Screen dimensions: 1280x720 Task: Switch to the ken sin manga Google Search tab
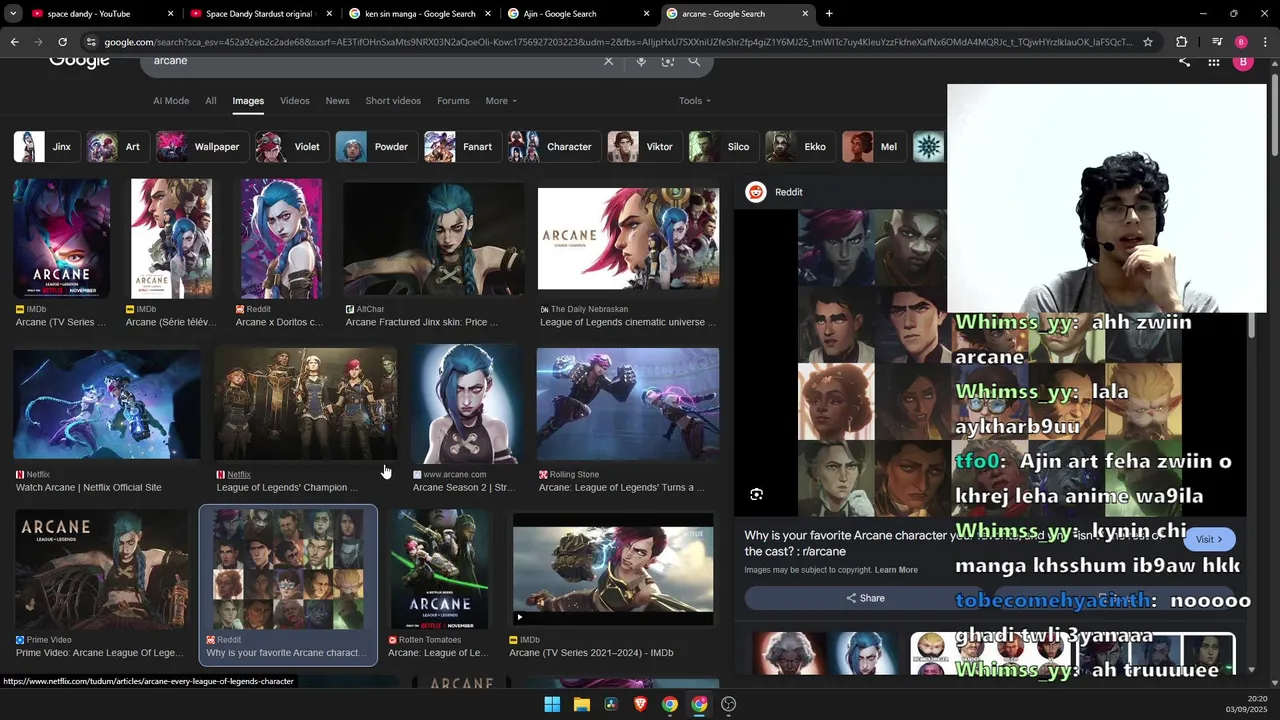(x=420, y=14)
